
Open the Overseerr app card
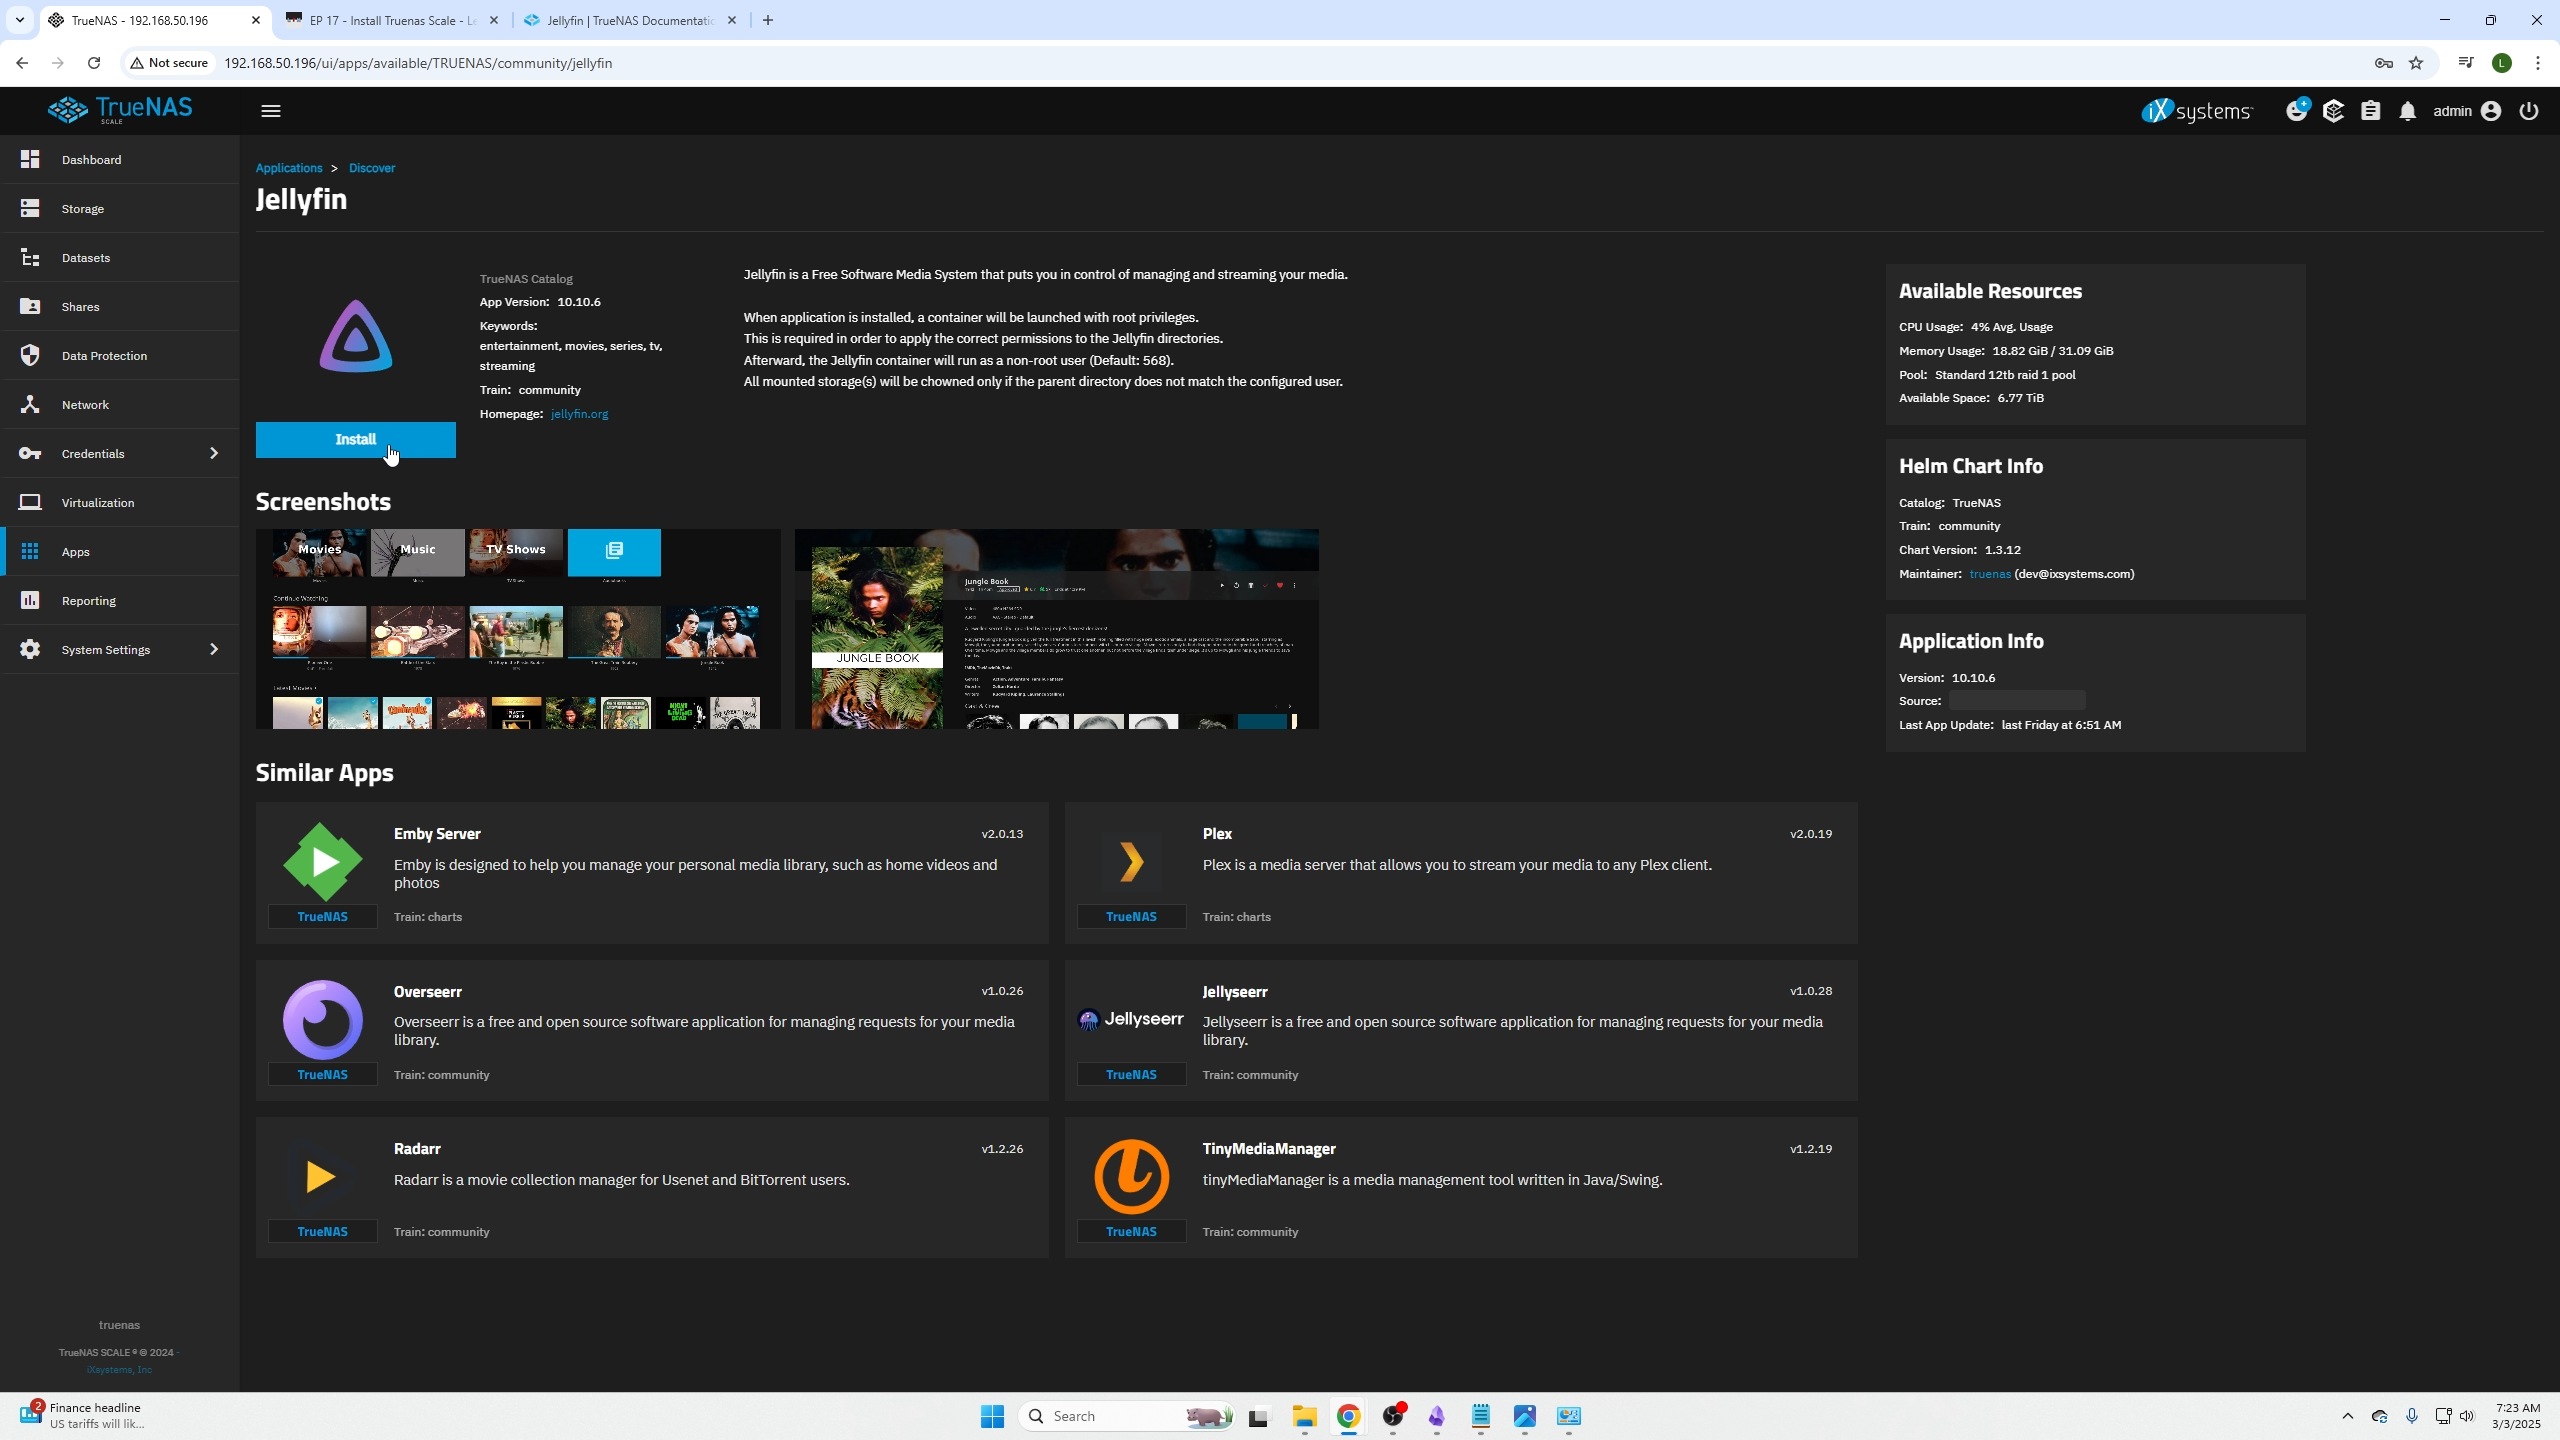click(x=652, y=1031)
